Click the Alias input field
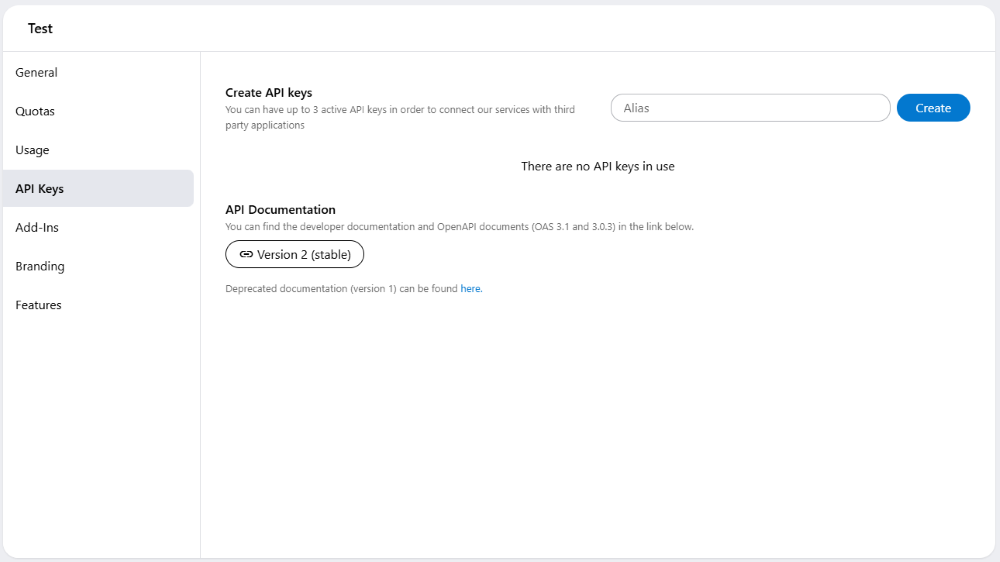Screen dimensions: 1000x562 pos(751,108)
